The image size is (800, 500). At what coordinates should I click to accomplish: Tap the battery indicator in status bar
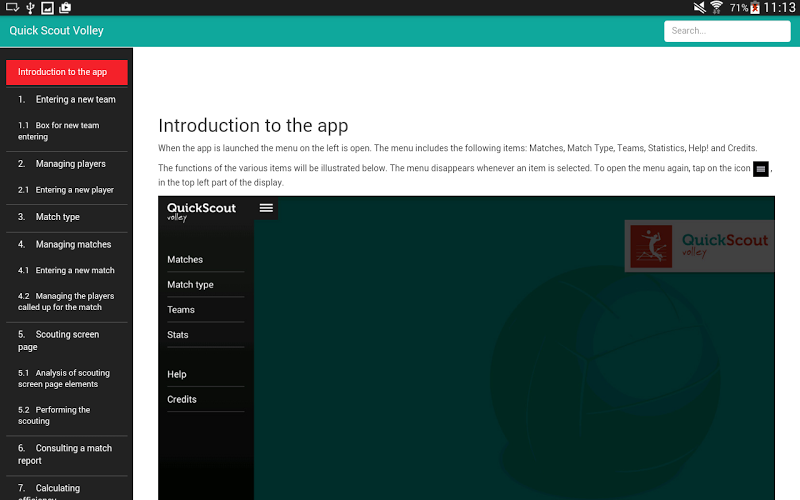coord(755,8)
